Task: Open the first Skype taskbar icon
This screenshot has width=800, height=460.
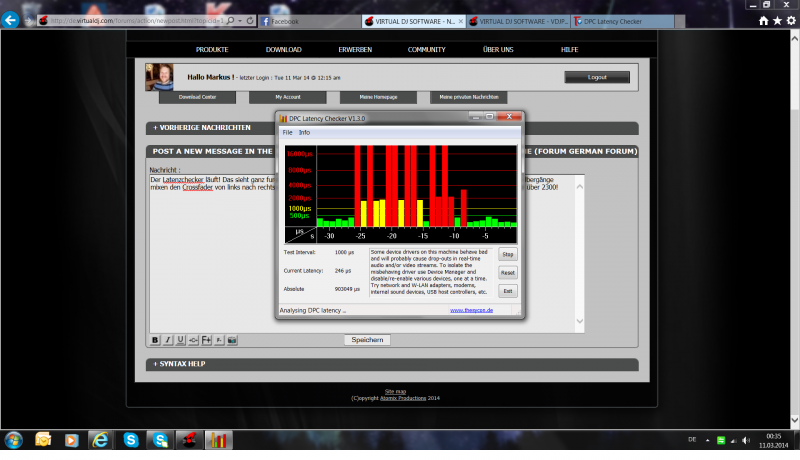Action: (131, 440)
